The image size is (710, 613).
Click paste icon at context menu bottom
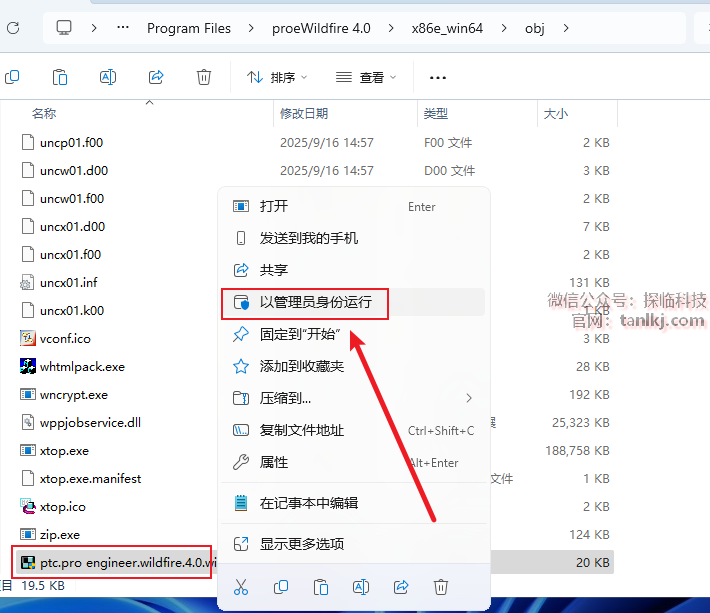click(x=321, y=587)
